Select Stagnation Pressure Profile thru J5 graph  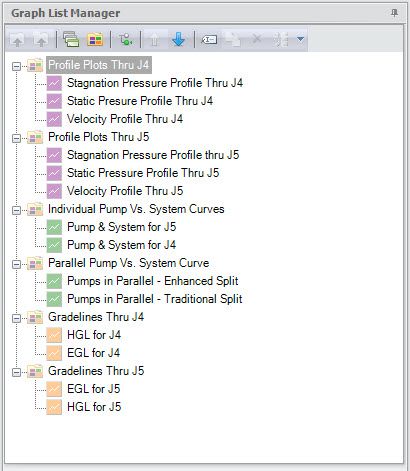(153, 155)
